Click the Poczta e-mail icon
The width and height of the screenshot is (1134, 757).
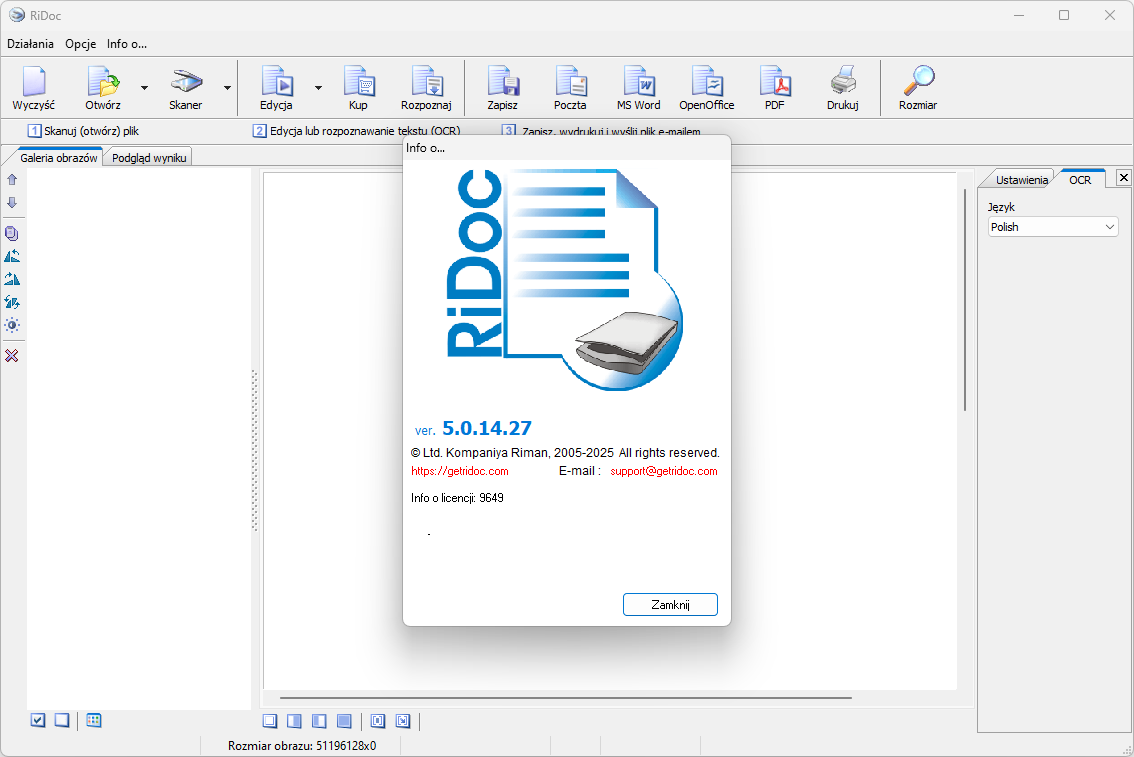click(x=571, y=81)
